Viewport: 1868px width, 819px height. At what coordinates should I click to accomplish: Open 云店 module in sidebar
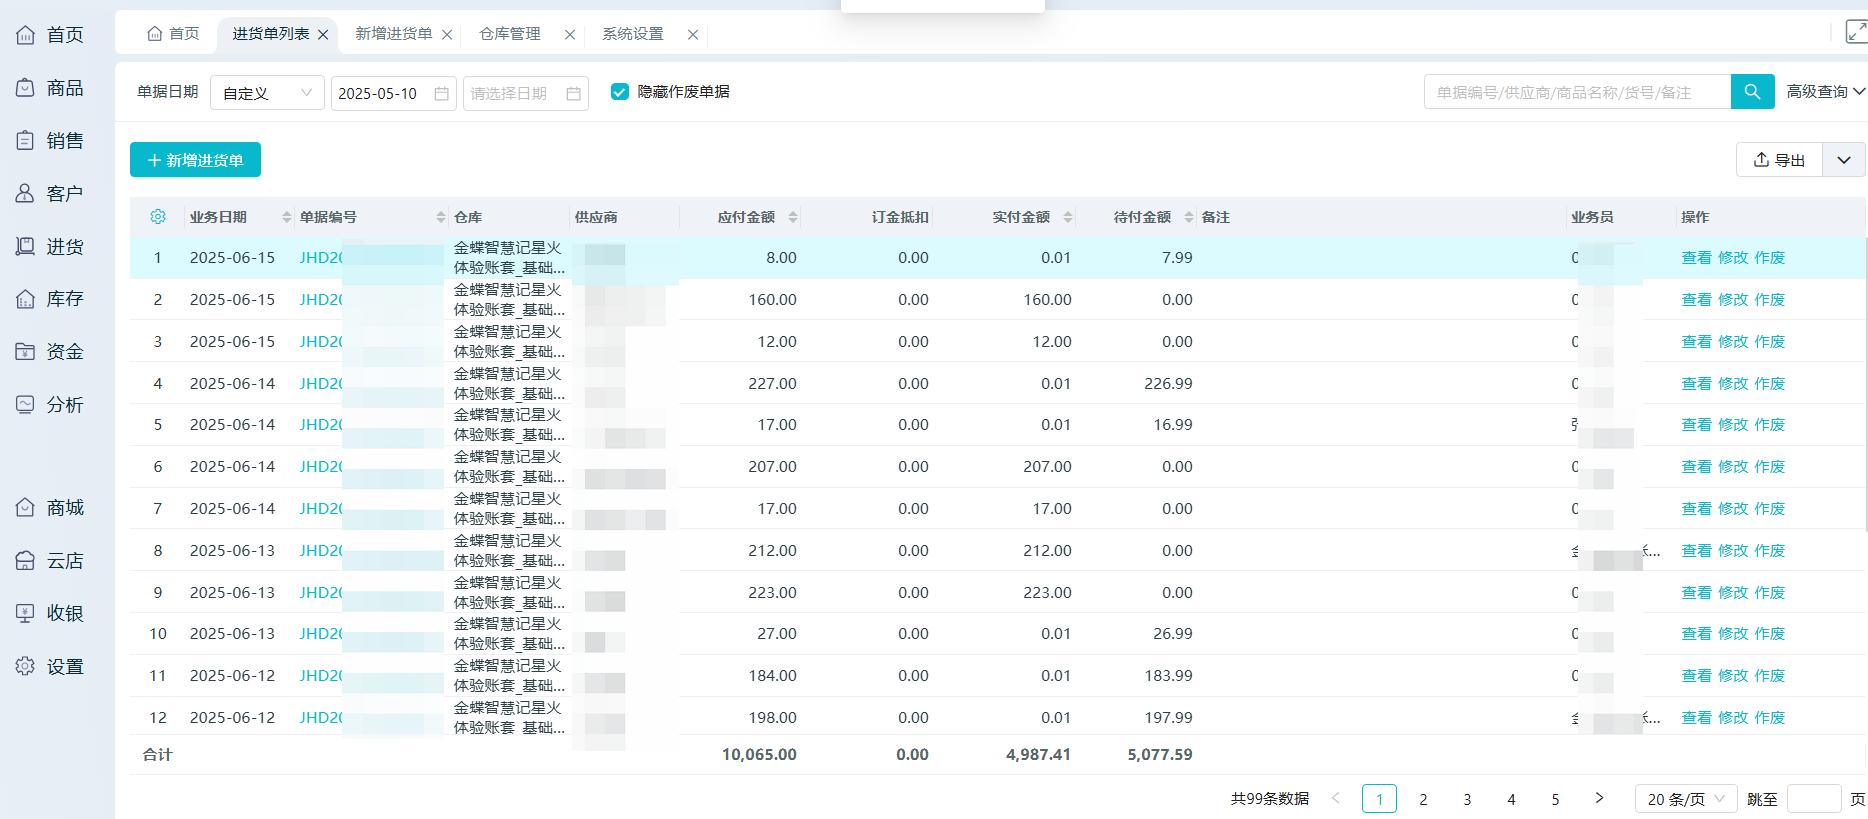tap(50, 561)
